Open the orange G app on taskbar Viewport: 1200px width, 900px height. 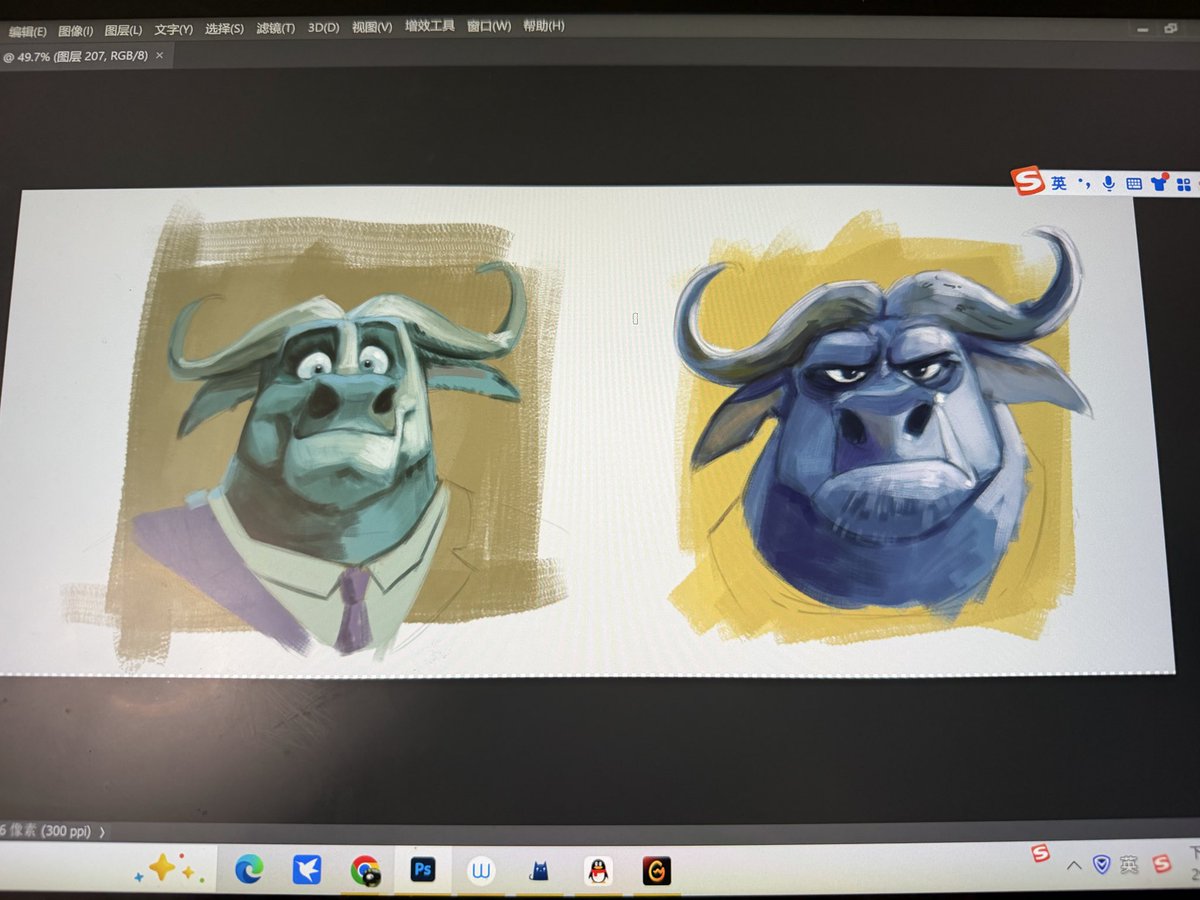coord(656,871)
